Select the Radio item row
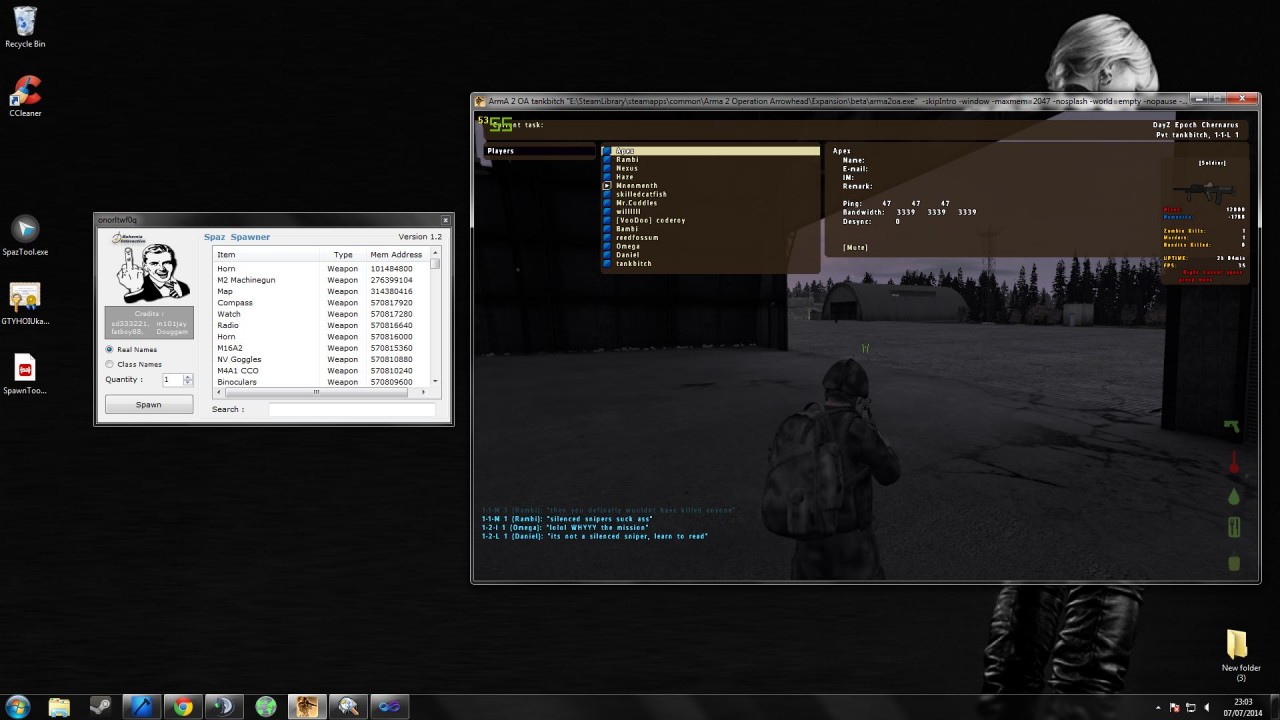 [x=322, y=325]
